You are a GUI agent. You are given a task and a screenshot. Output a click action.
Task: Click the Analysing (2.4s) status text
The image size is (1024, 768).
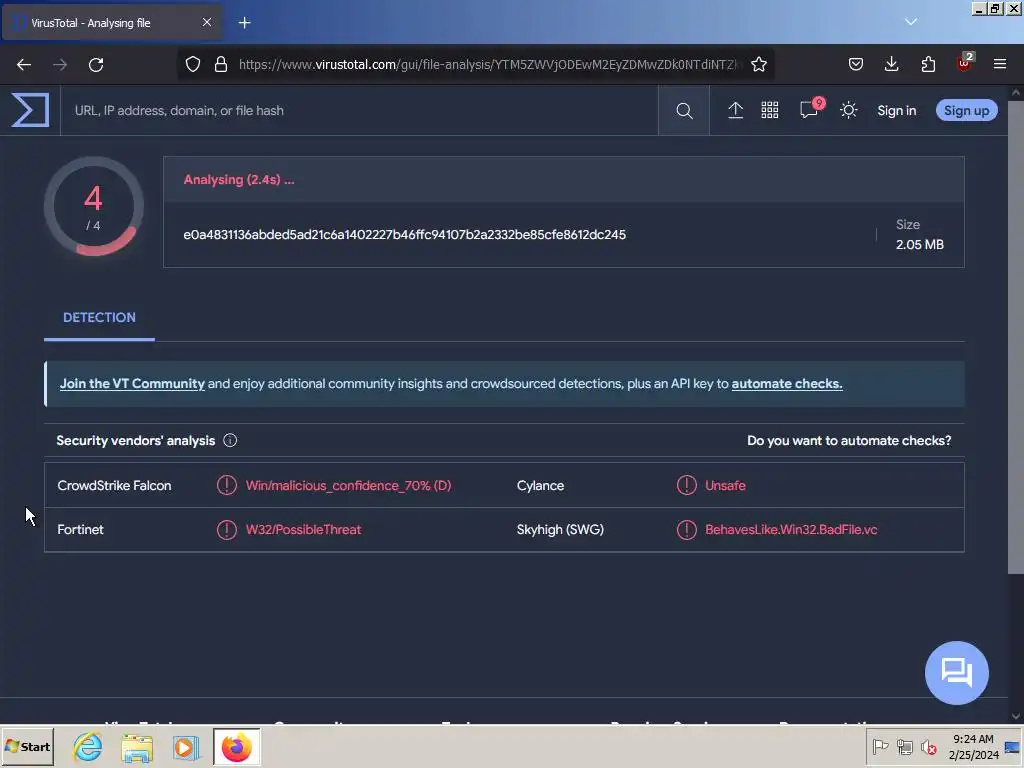pyautogui.click(x=239, y=180)
